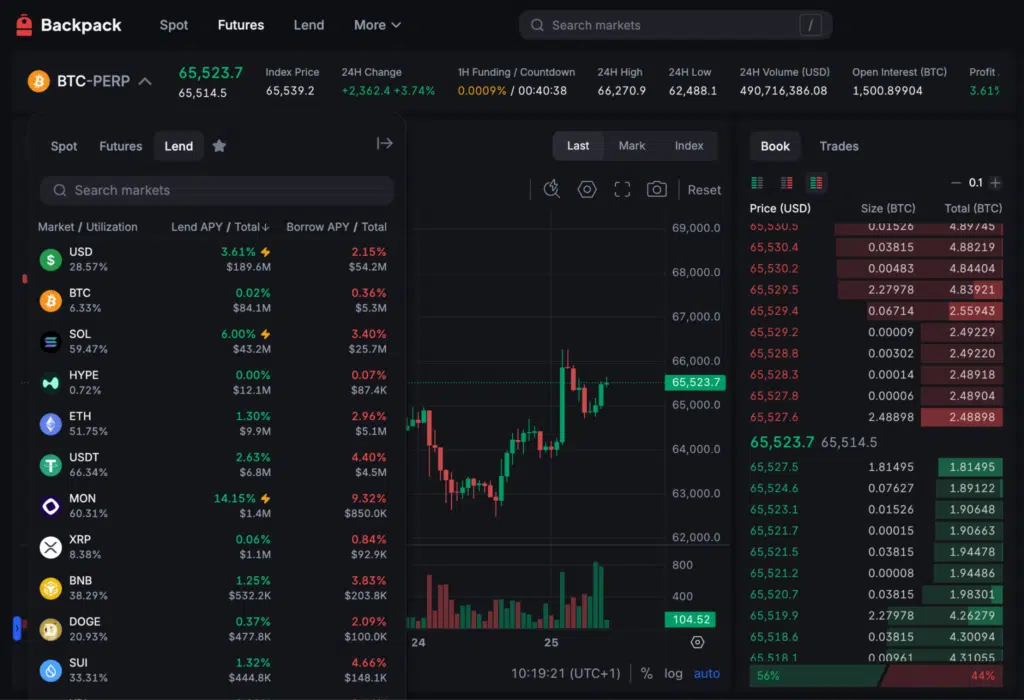The width and height of the screenshot is (1024, 700).
Task: Expand the More menu dropdown
Action: pos(377,25)
